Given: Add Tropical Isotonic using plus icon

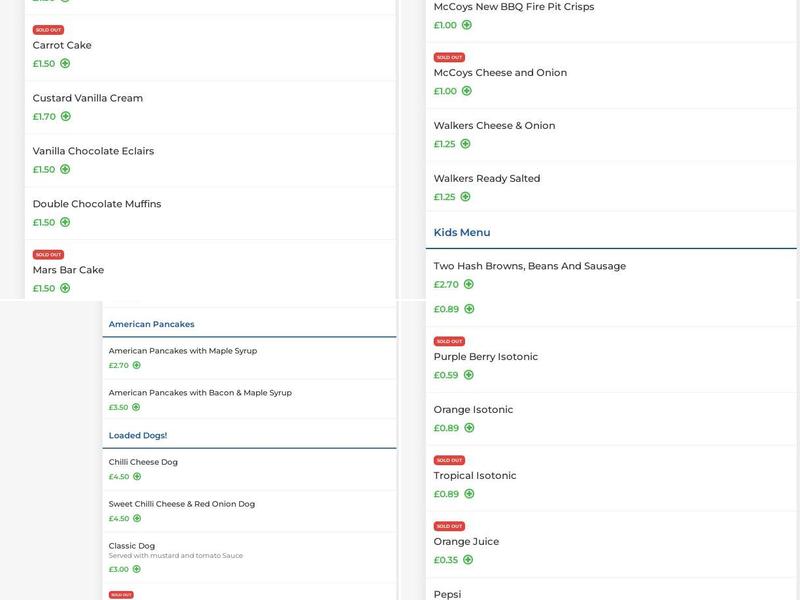Looking at the screenshot, I should point(468,494).
